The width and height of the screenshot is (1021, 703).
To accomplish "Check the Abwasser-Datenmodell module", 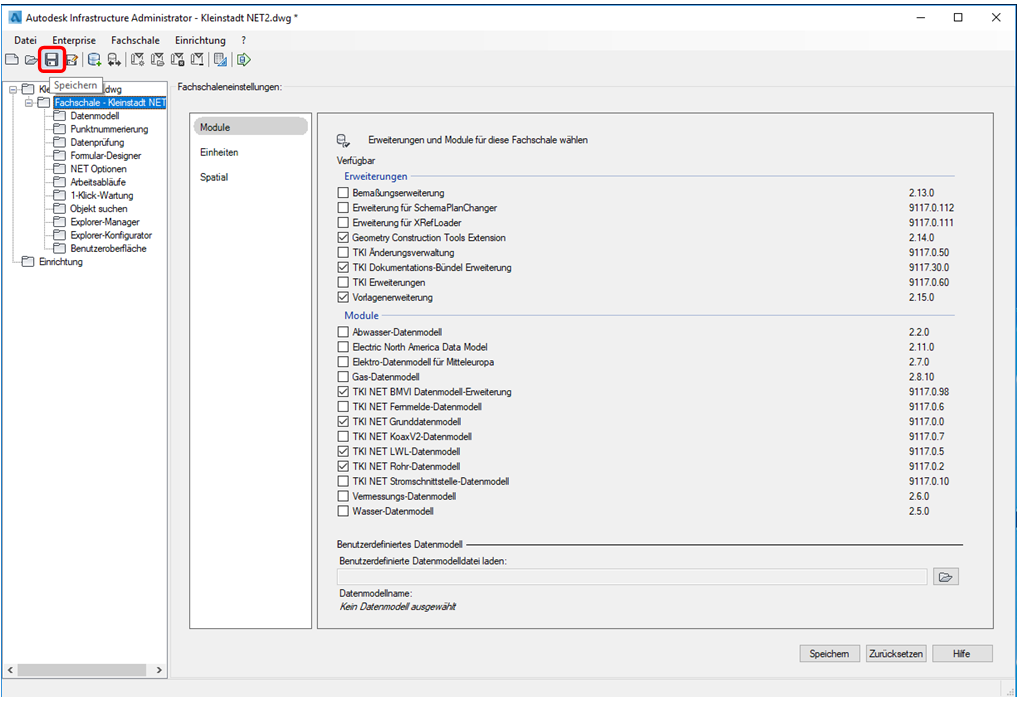I will (x=343, y=332).
